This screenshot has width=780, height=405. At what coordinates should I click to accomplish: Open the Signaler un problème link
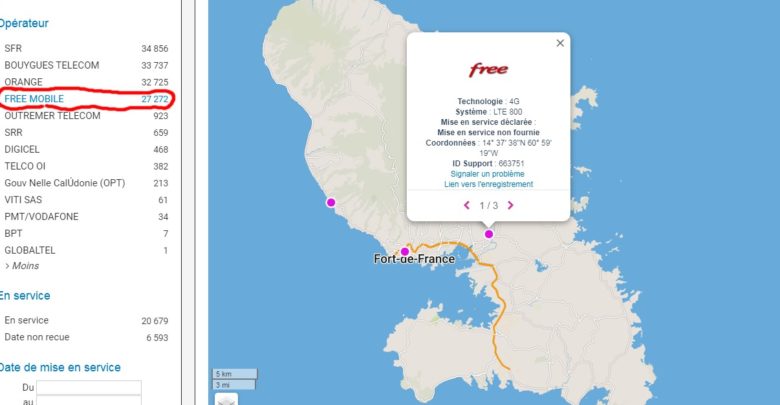pyautogui.click(x=488, y=174)
